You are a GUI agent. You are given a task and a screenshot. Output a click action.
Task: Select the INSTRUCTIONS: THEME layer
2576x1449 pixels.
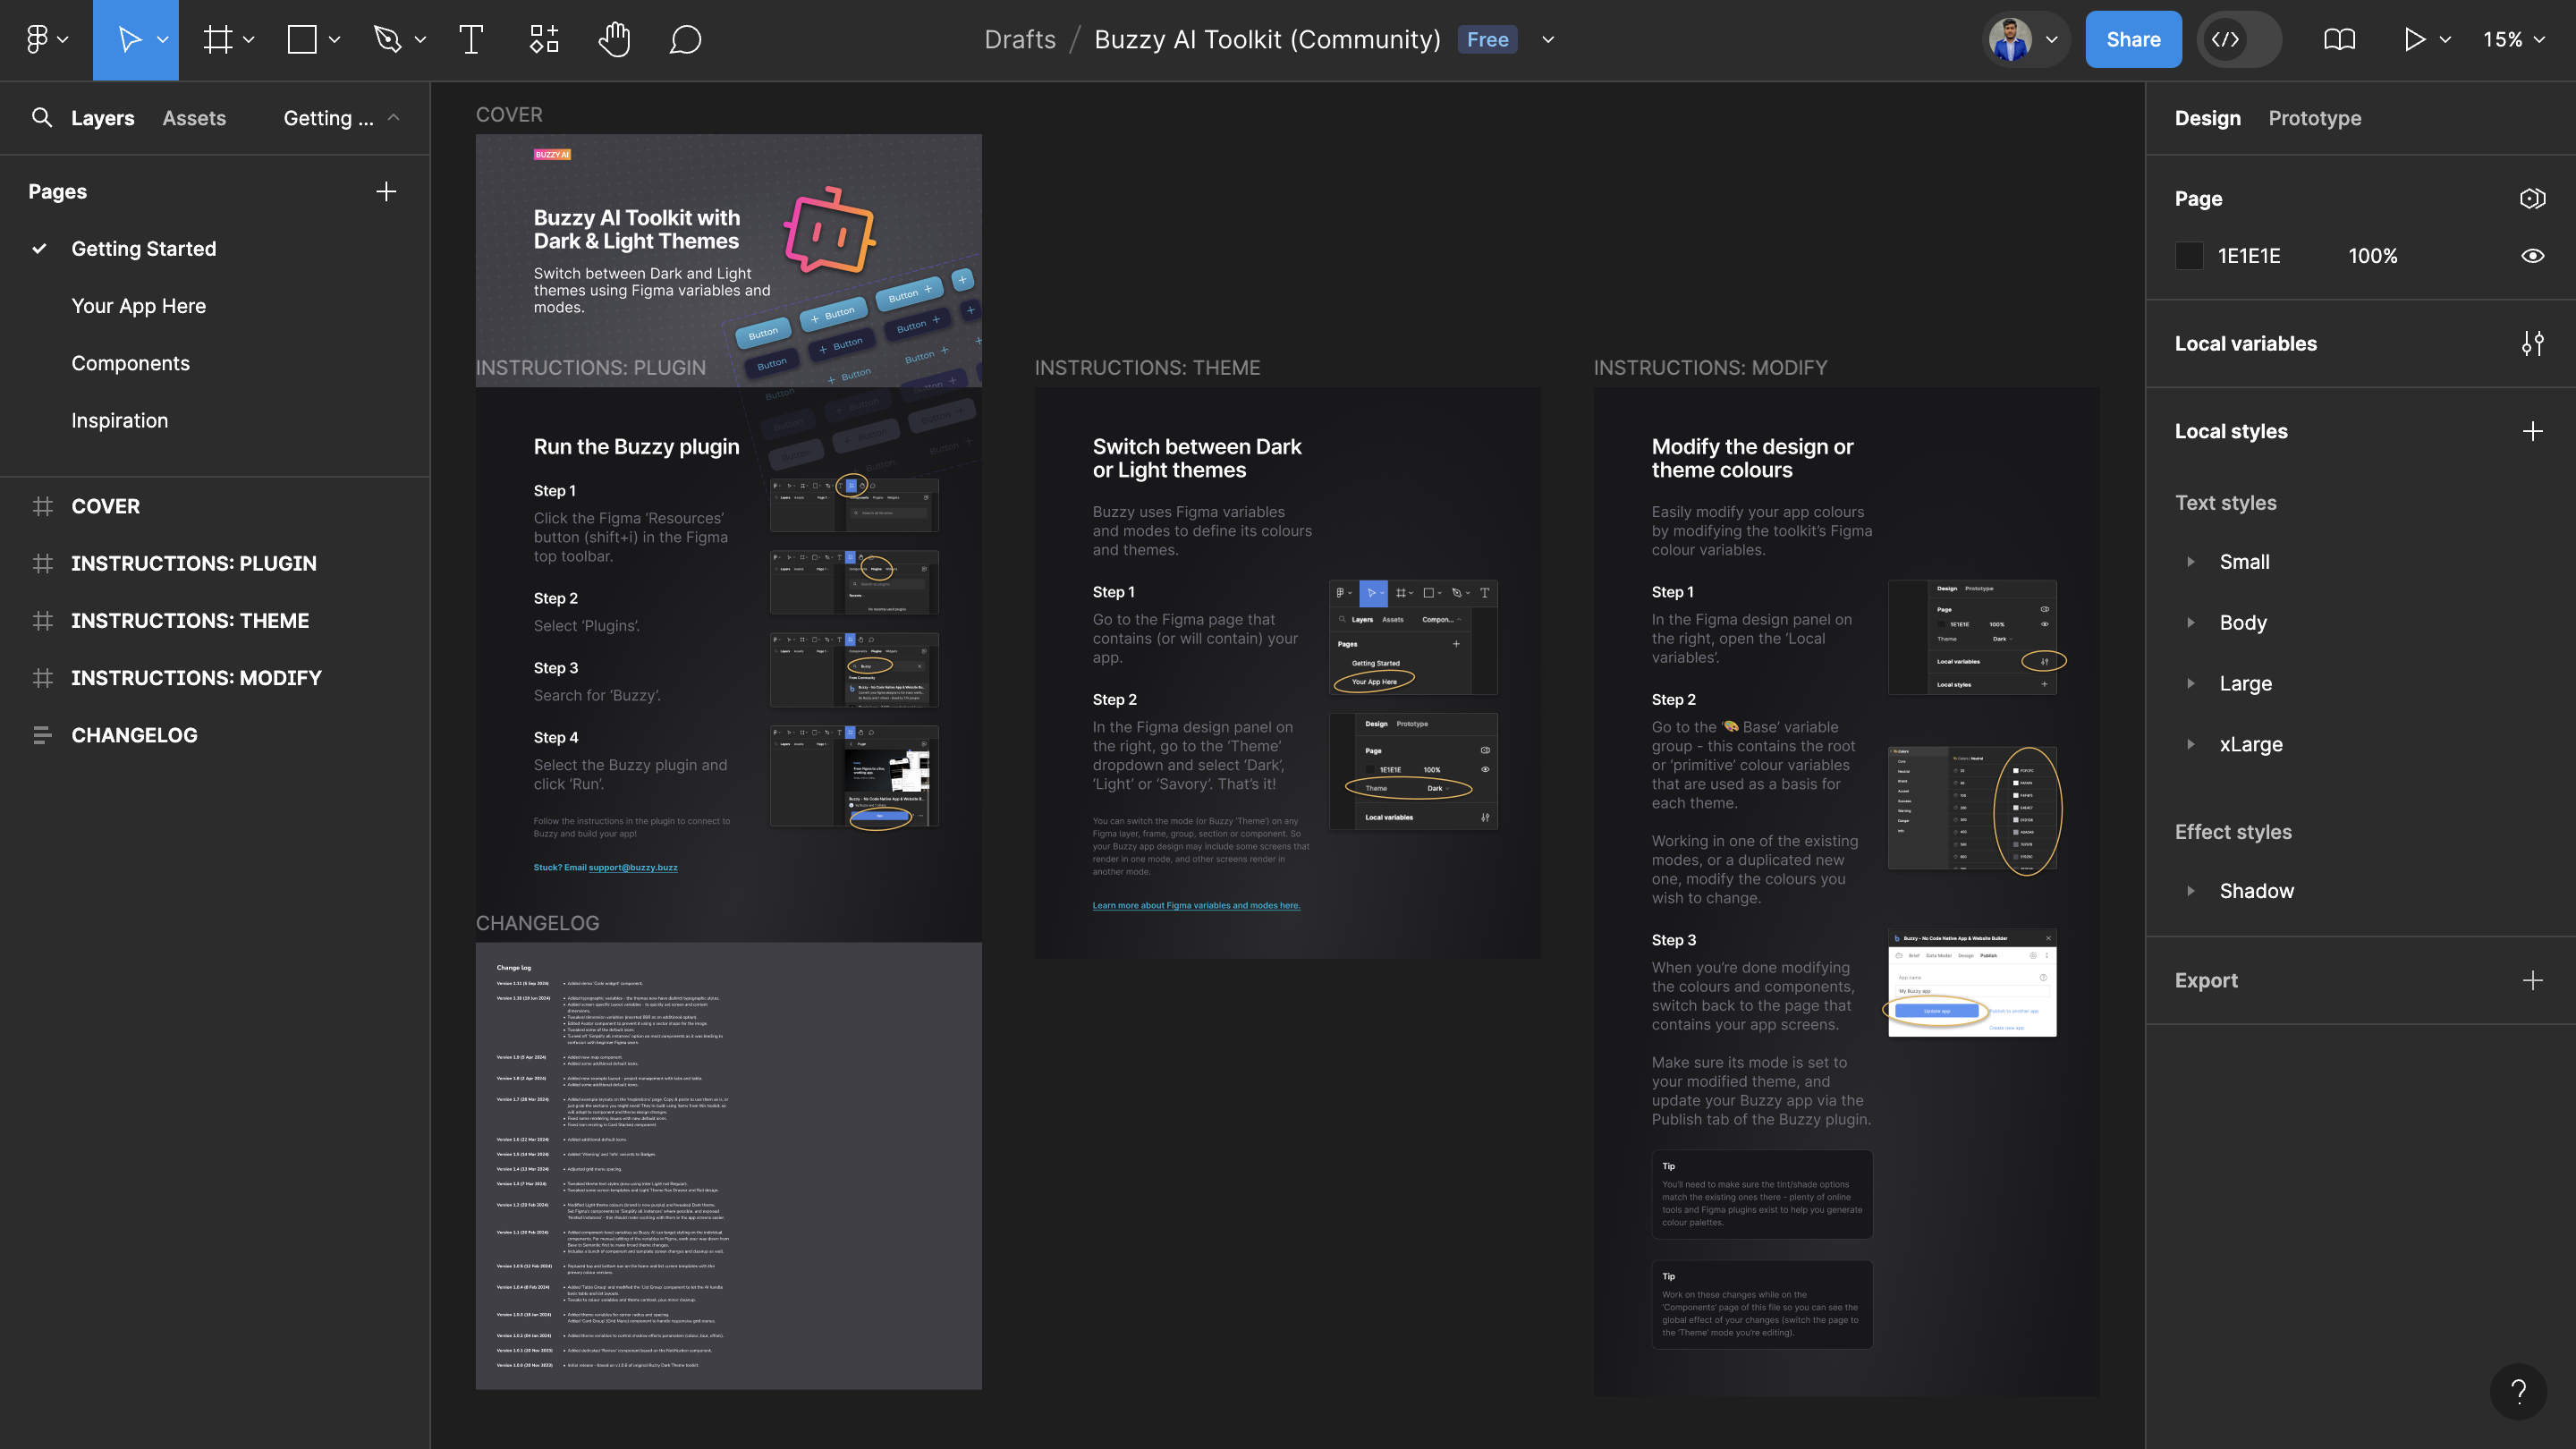(190, 620)
